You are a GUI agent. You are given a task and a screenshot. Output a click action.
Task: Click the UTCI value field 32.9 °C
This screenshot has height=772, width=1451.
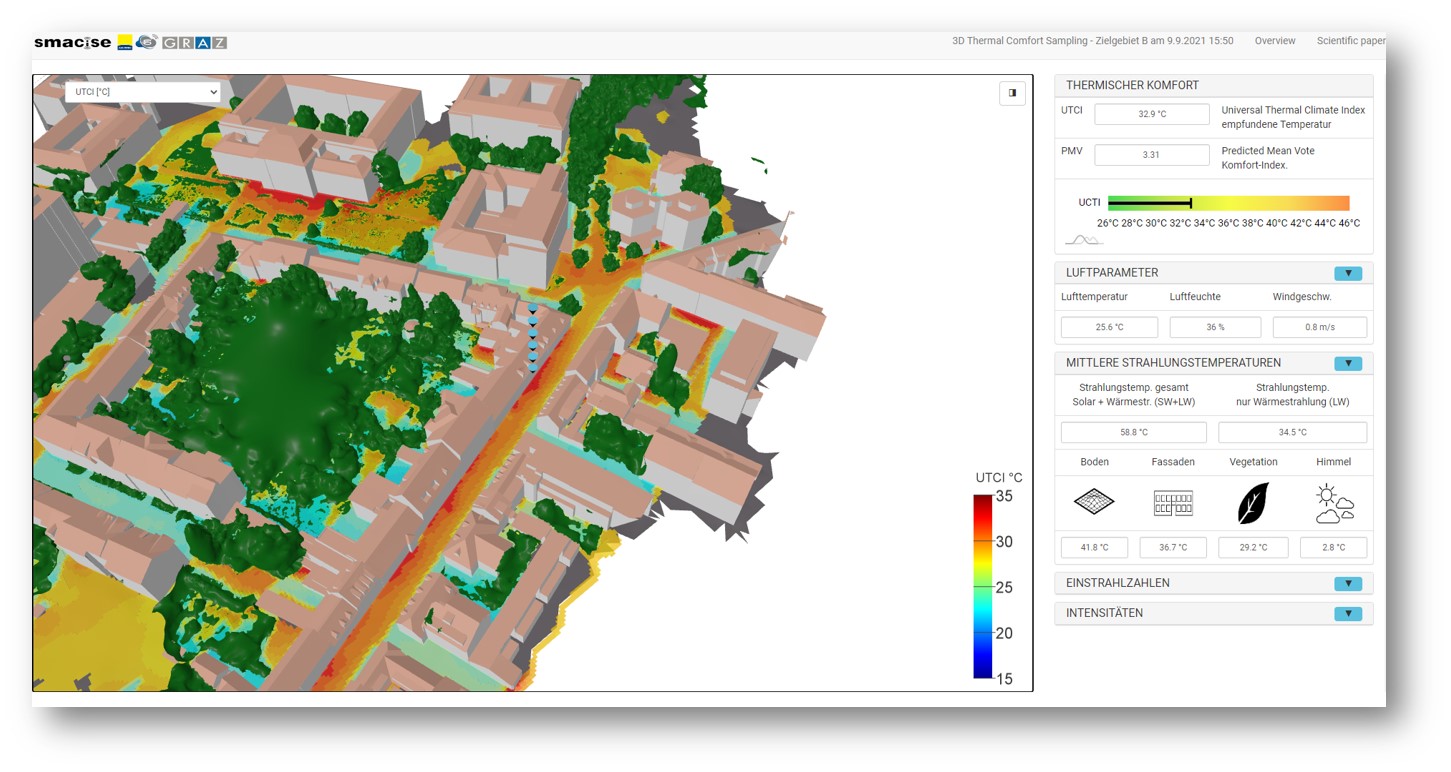click(1152, 114)
